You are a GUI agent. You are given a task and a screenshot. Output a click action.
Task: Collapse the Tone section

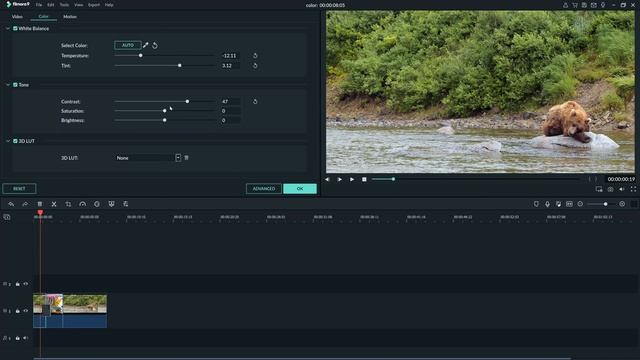(8, 85)
